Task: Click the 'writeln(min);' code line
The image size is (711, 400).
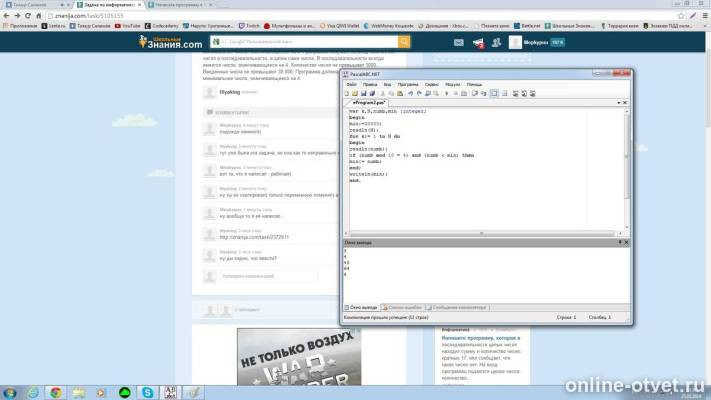Action: click(369, 174)
